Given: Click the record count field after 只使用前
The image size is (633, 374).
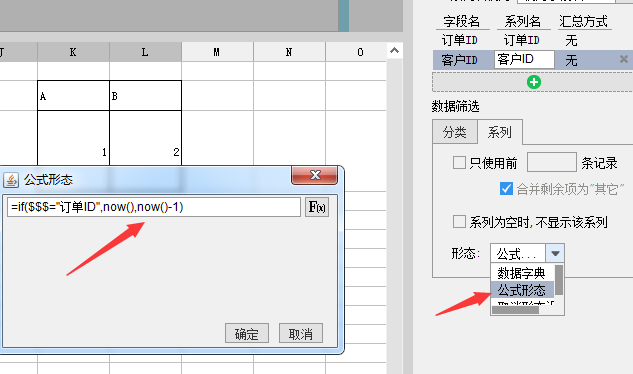Looking at the screenshot, I should click(x=551, y=162).
